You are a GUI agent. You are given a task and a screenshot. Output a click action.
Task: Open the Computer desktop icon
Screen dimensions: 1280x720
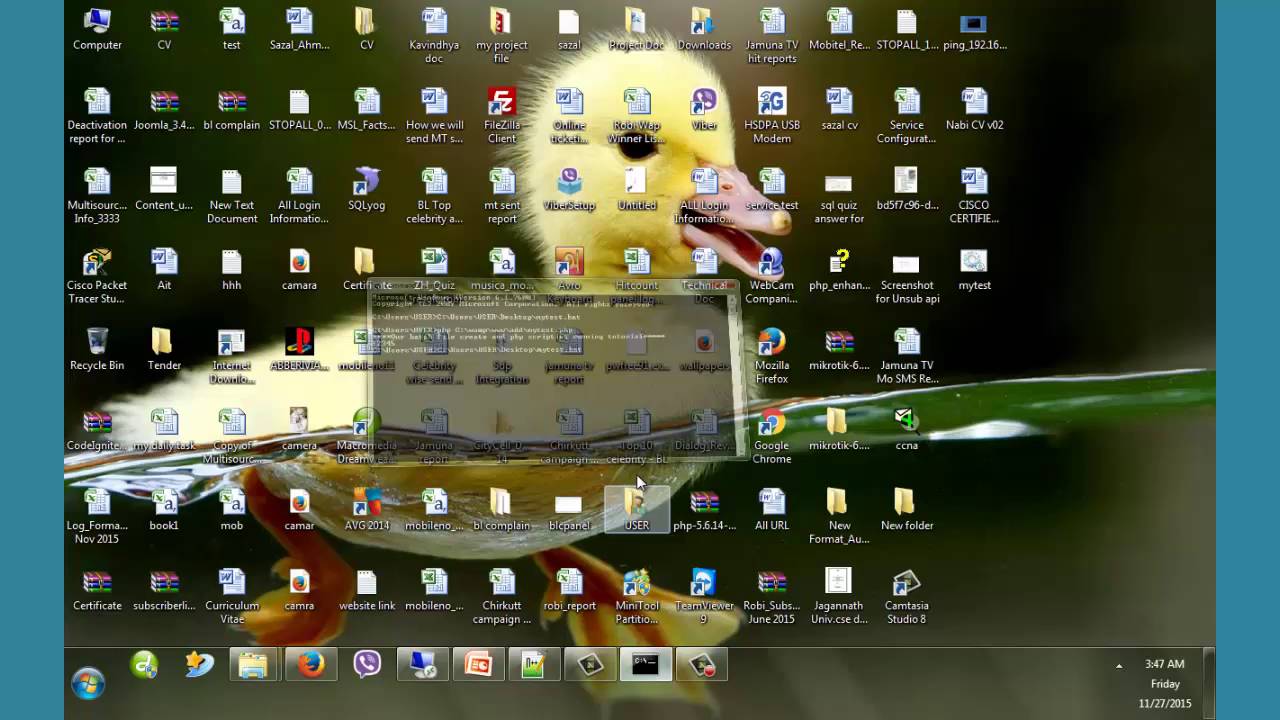click(97, 30)
